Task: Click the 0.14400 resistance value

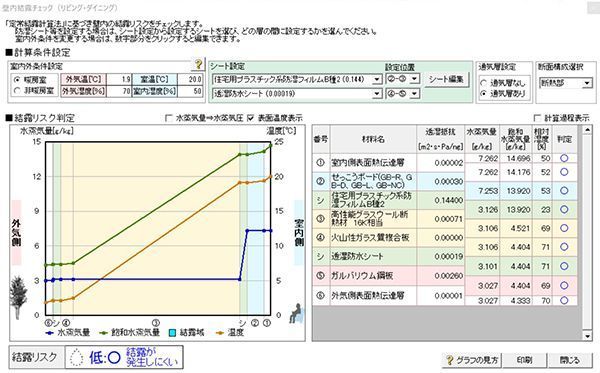Action: [x=448, y=200]
